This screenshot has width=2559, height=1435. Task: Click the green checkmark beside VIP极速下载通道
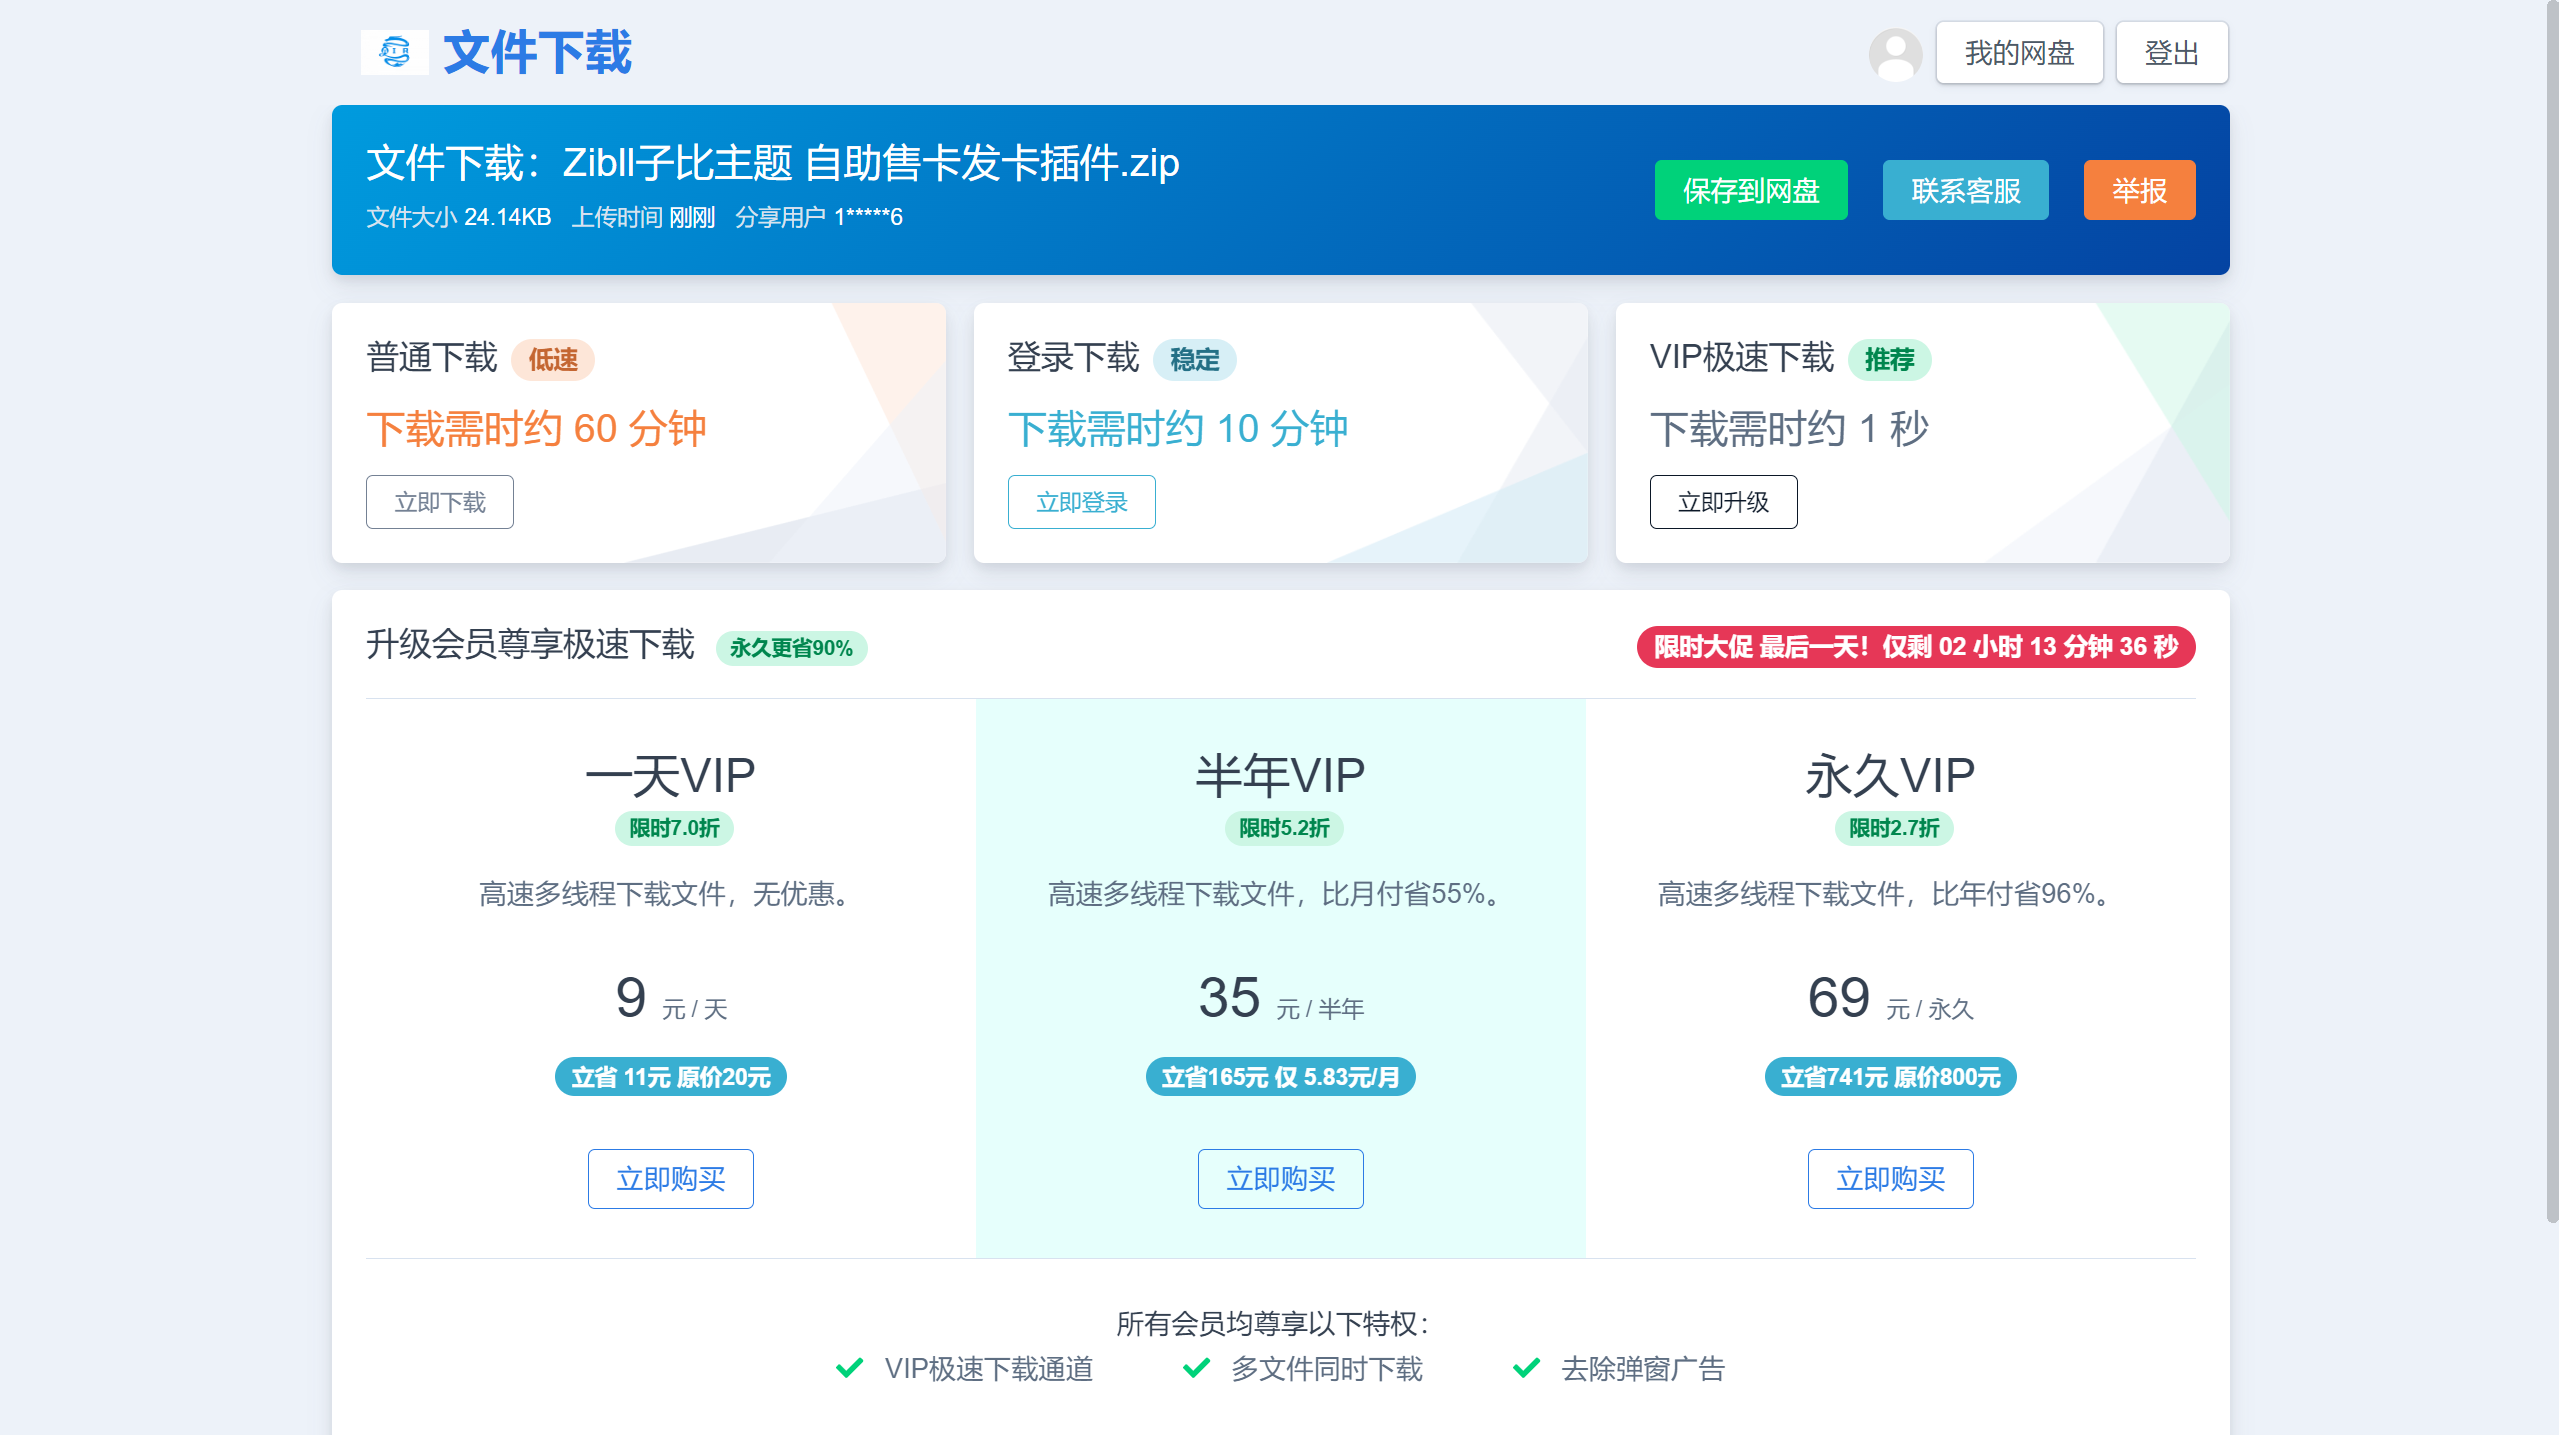849,1367
